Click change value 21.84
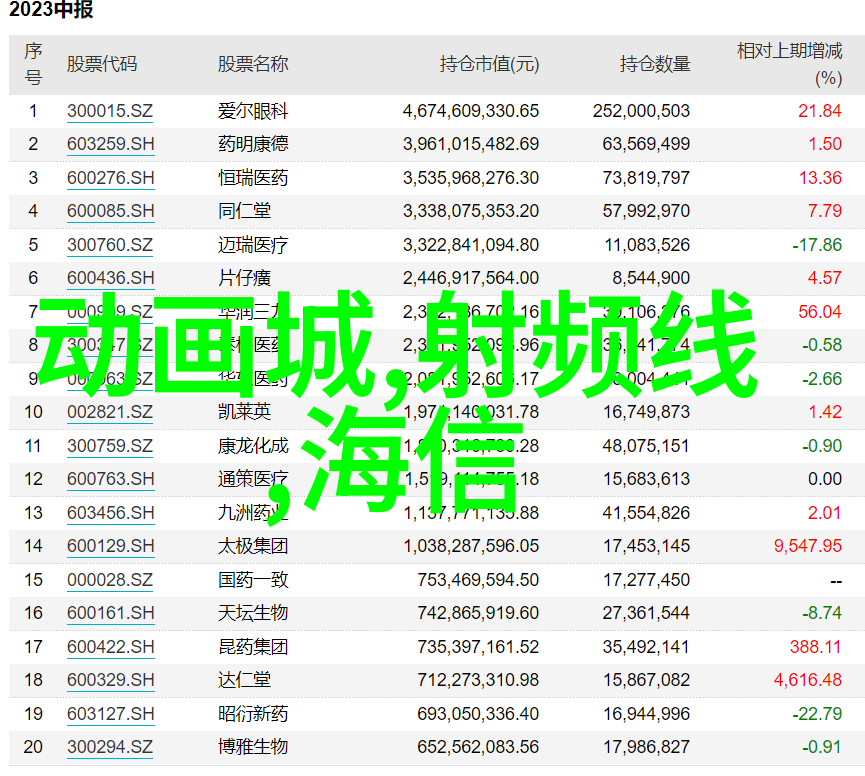The height and width of the screenshot is (776, 865). tap(820, 111)
